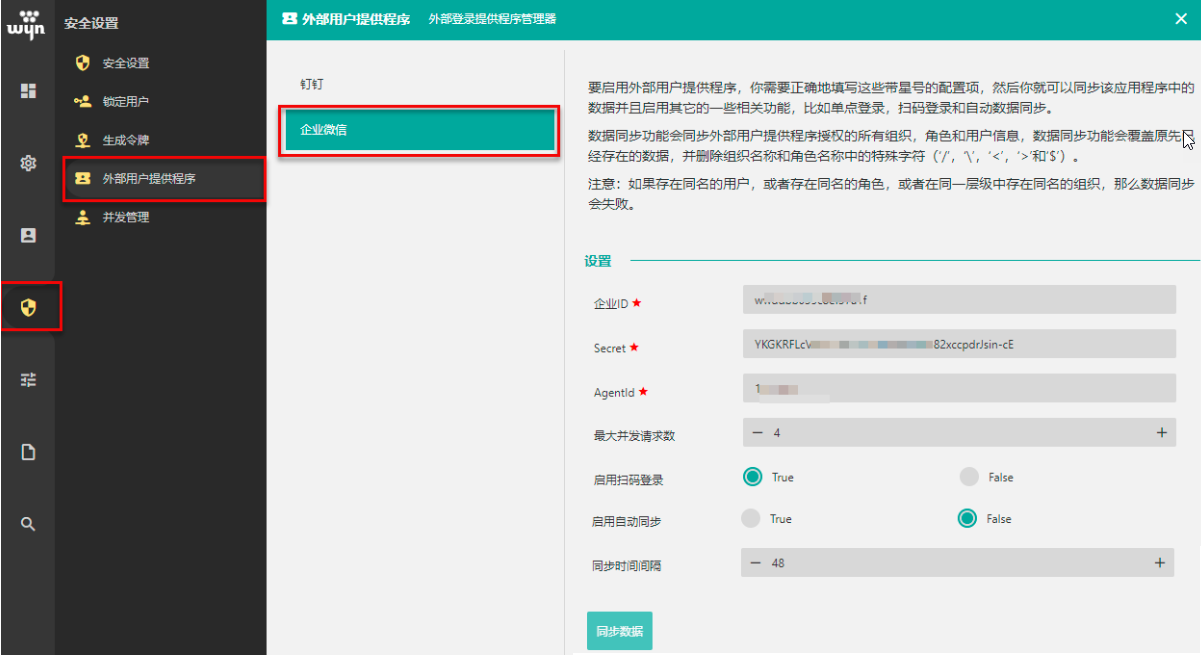The height and width of the screenshot is (657, 1201).
Task: Decrease 最大并发请求数 with minus button
Action: pos(757,433)
